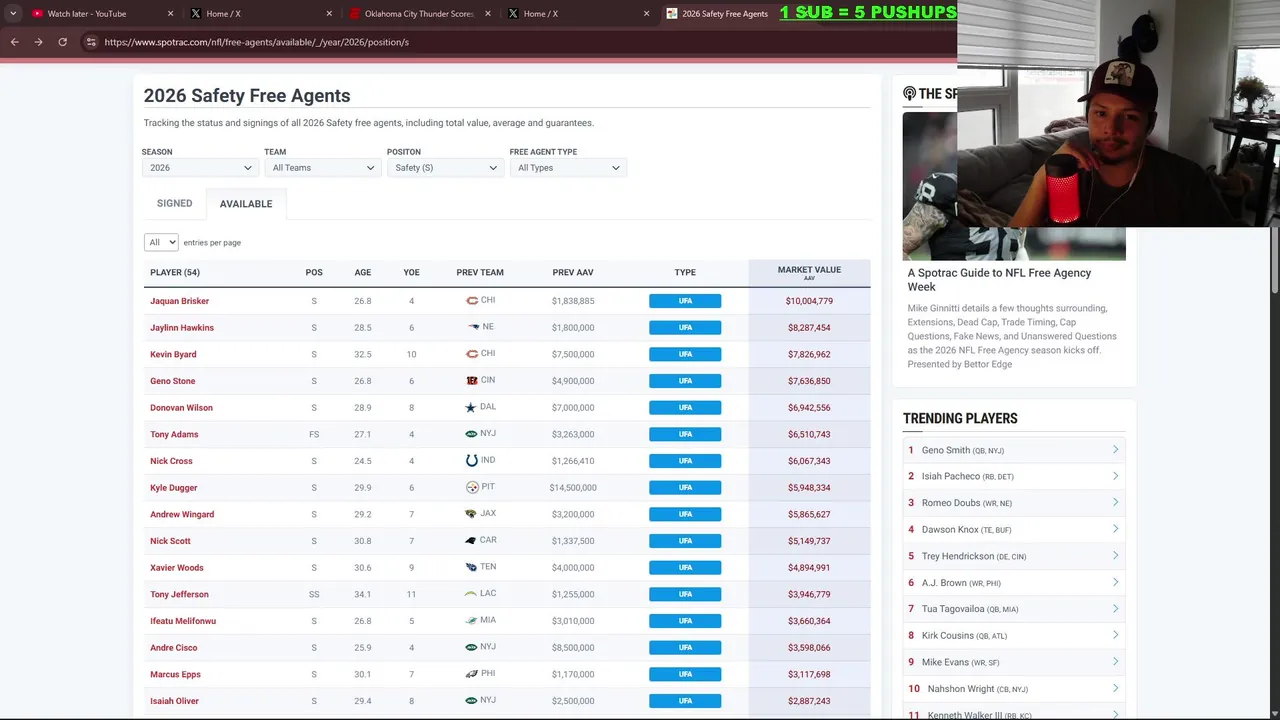Click Kirk Cousins trending player row
1280x720 pixels.
tap(1014, 636)
